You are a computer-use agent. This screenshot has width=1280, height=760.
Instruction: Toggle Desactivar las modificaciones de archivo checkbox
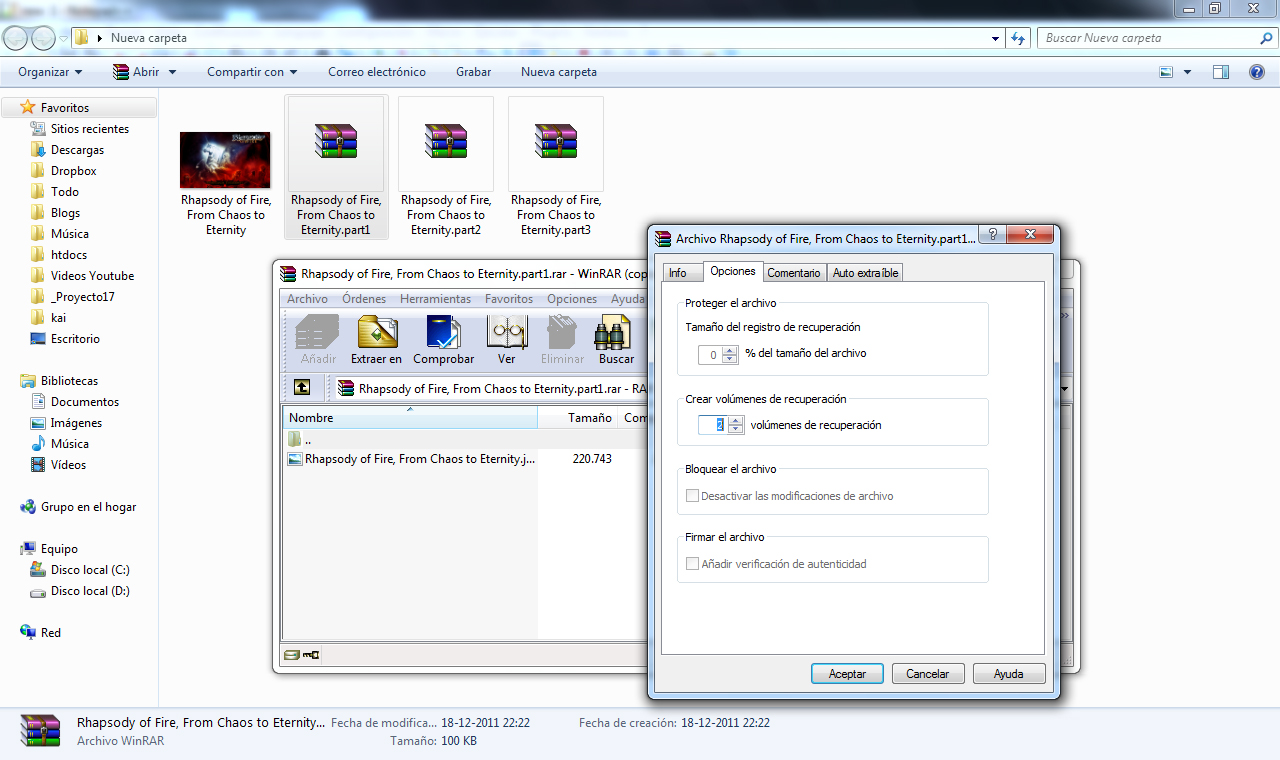(x=692, y=496)
